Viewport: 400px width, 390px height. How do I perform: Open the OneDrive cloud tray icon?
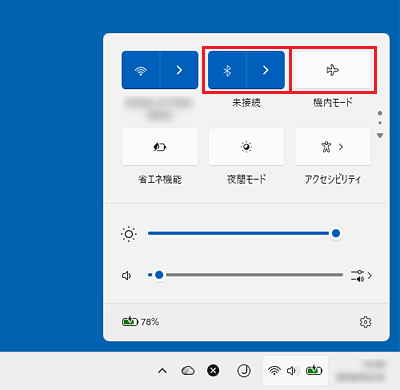click(188, 371)
